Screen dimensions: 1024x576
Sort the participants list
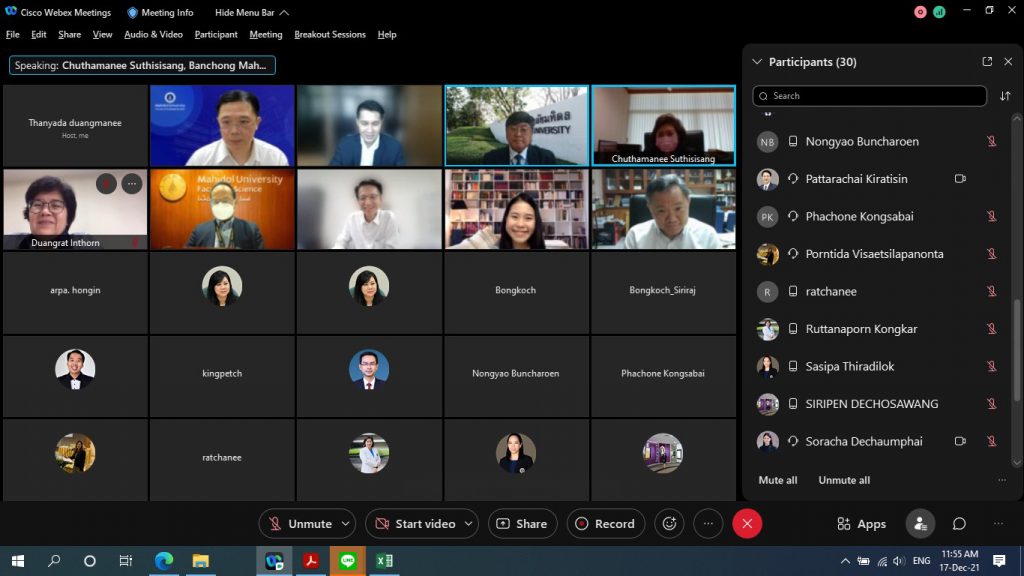[x=1005, y=96]
